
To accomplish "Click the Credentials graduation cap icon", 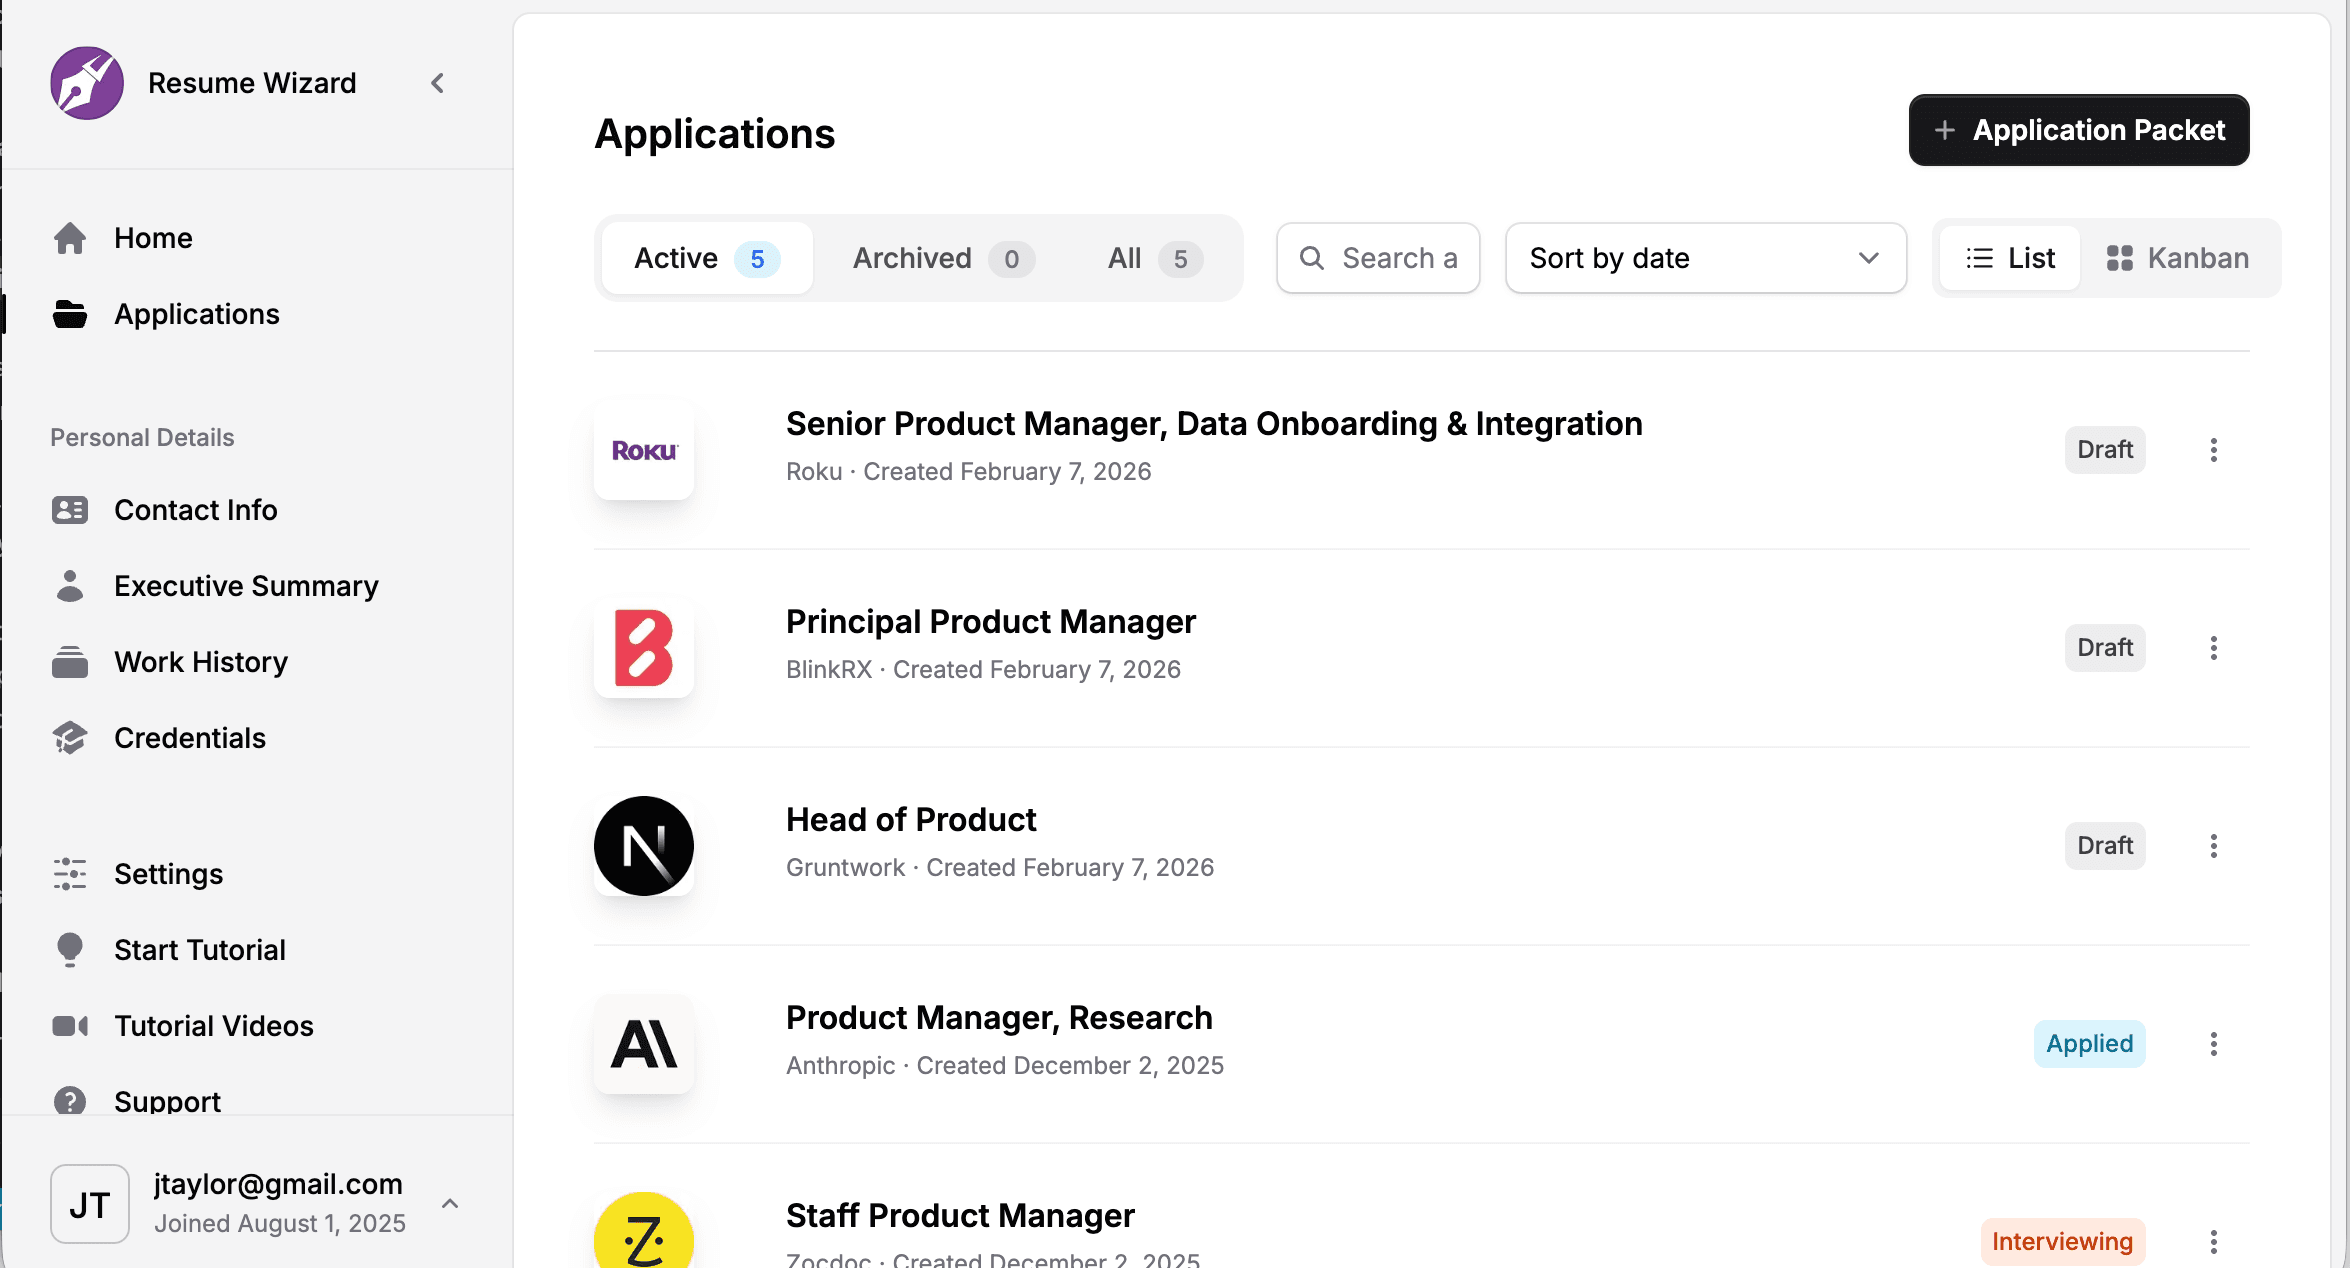I will (x=70, y=738).
